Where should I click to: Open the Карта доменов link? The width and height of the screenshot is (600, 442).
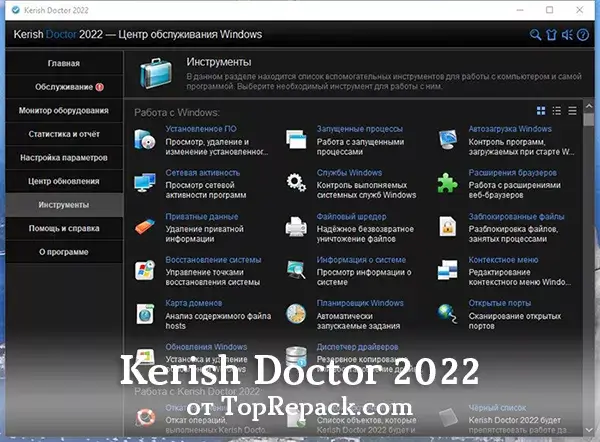(194, 303)
